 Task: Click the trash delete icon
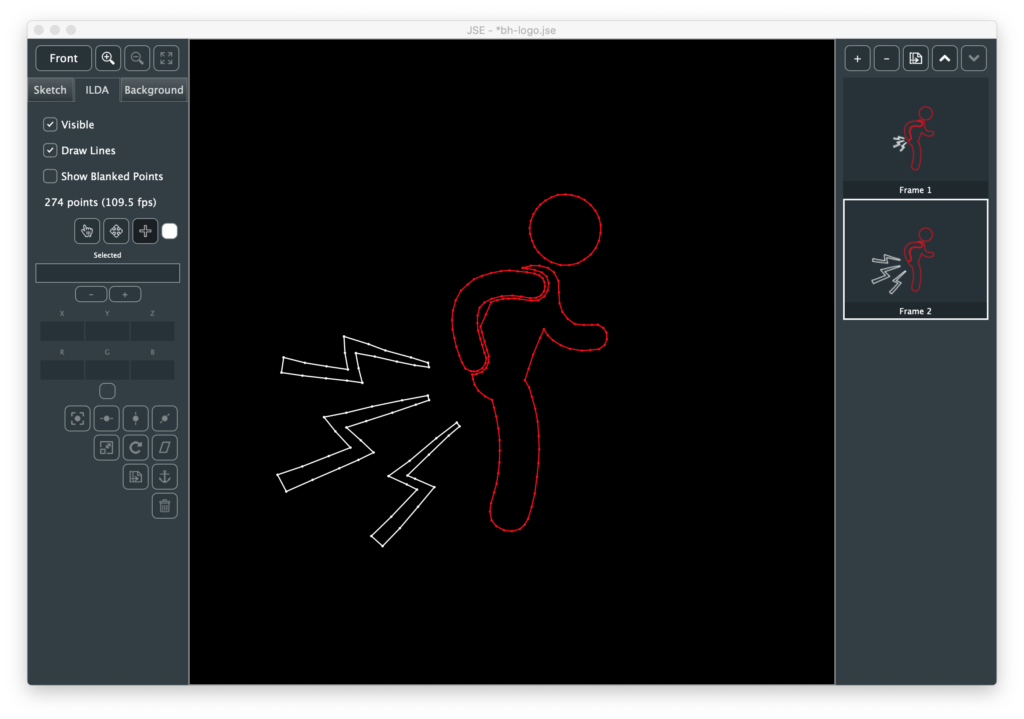click(165, 506)
